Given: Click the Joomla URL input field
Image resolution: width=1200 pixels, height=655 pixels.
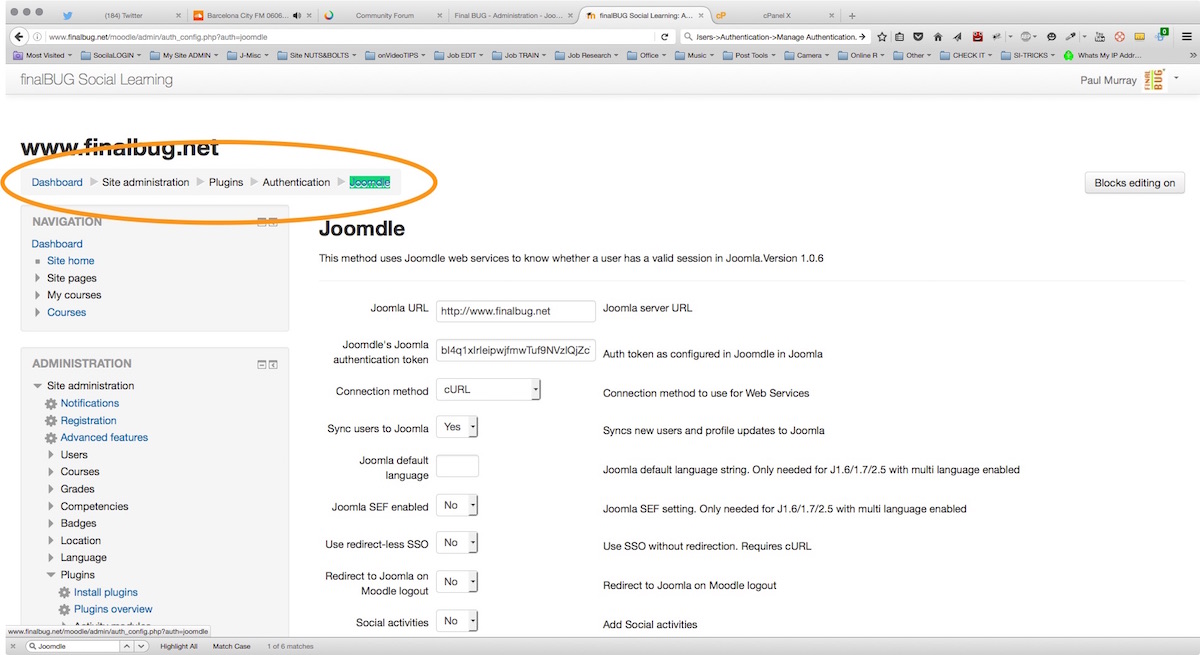Looking at the screenshot, I should (x=515, y=311).
